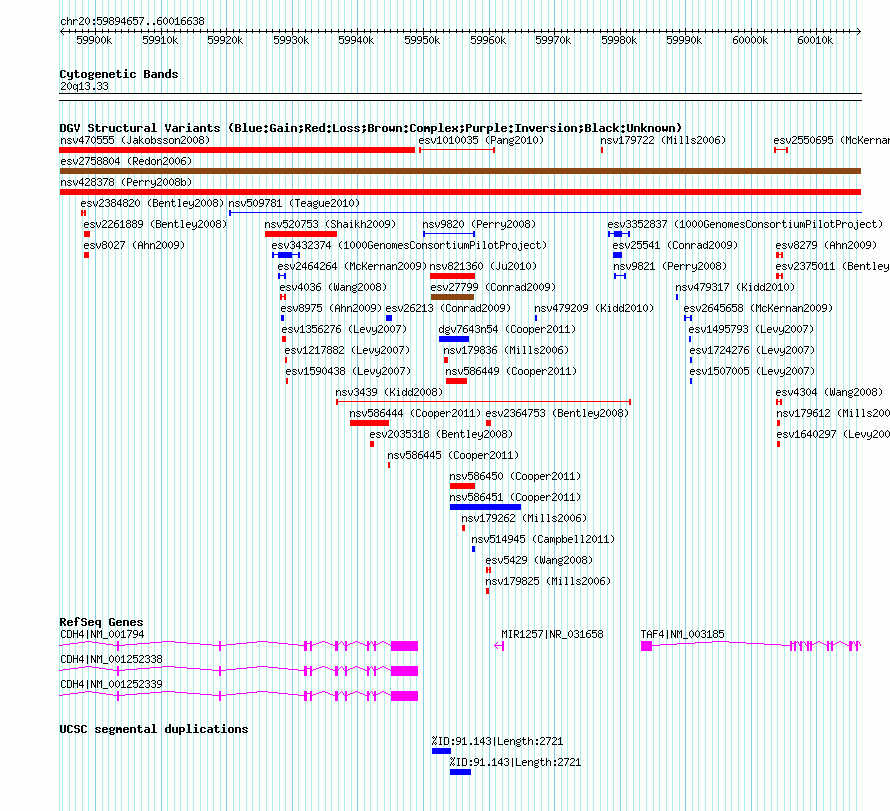Click the 59900k ruler position label
The image size is (890, 811).
94,40
